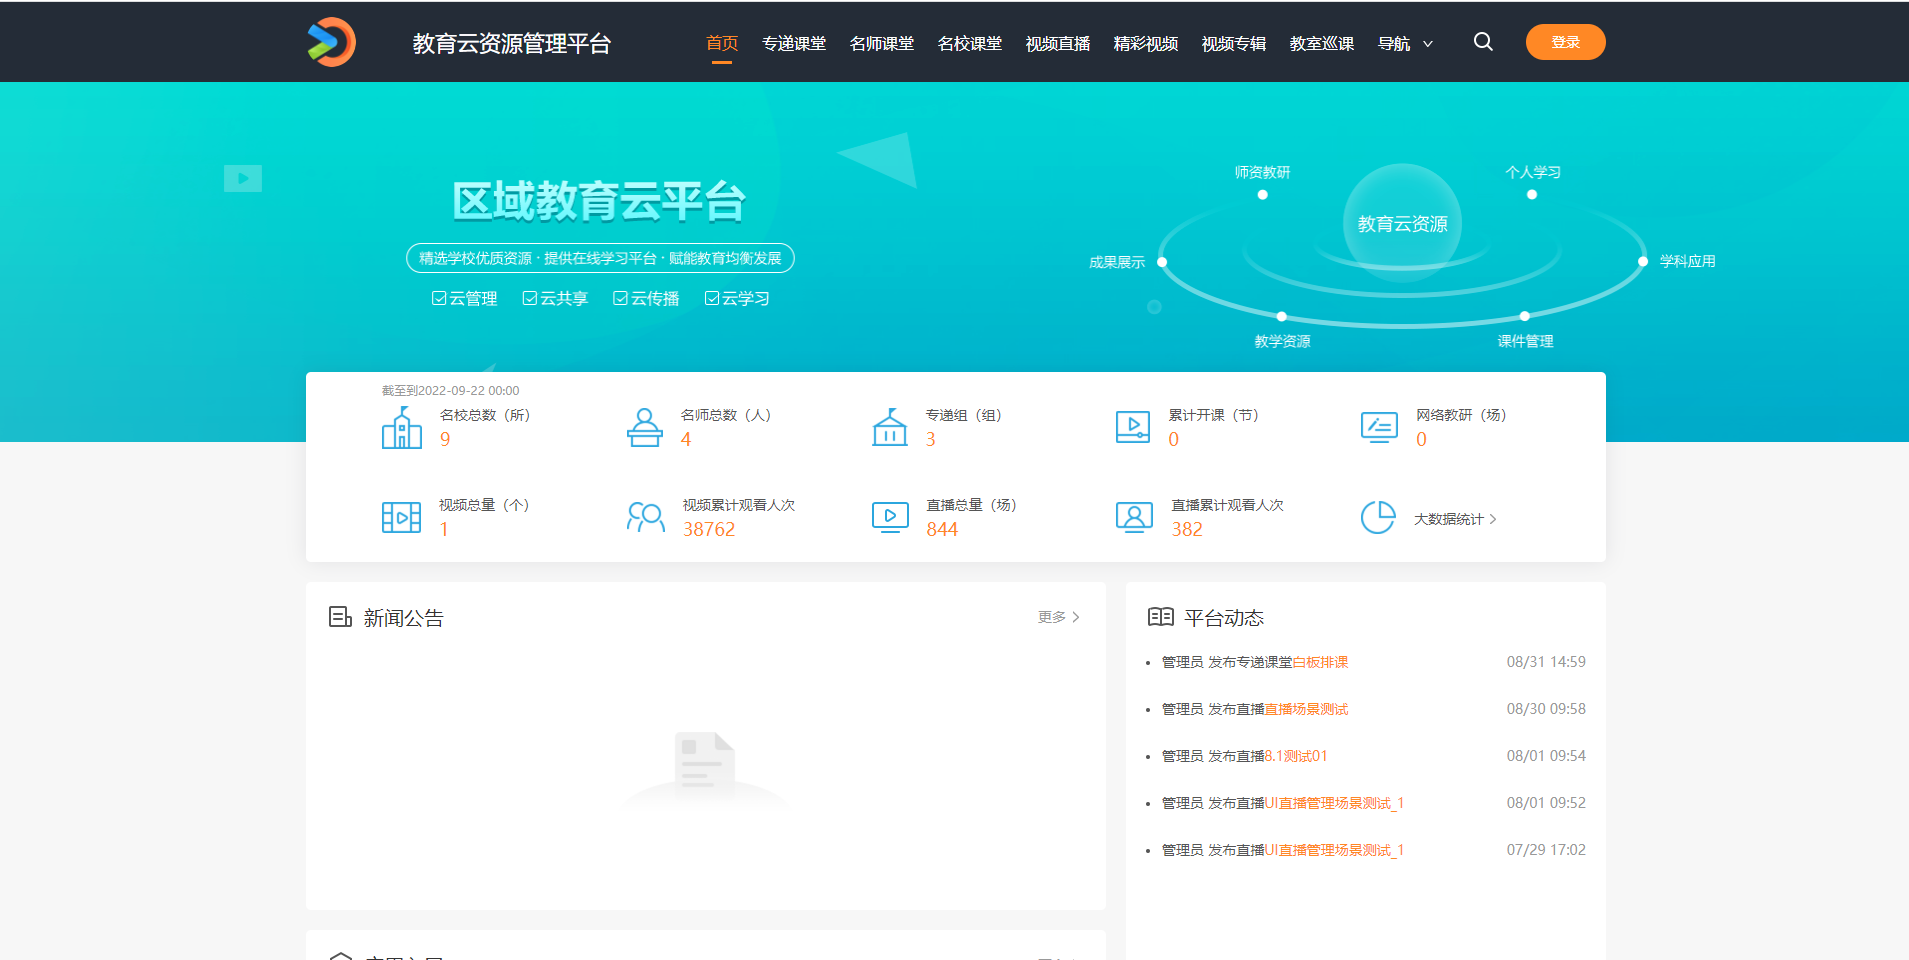Image resolution: width=1909 pixels, height=960 pixels.
Task: Toggle the 云学习 checkbox
Action: pyautogui.click(x=712, y=299)
